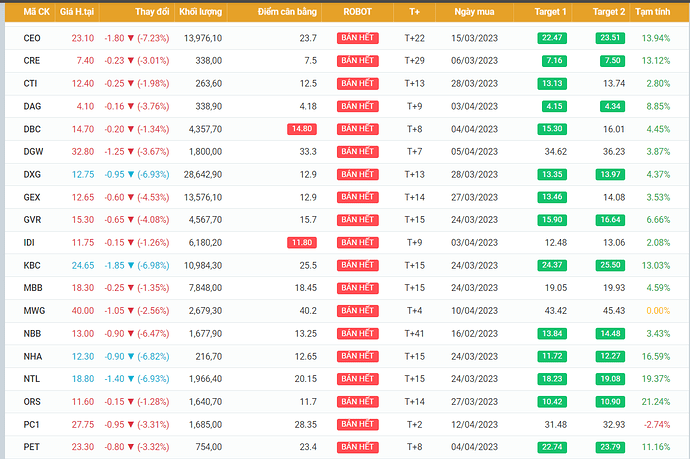This screenshot has width=690, height=459.
Task: Click the T+29 value in CRE row
Action: click(415, 61)
